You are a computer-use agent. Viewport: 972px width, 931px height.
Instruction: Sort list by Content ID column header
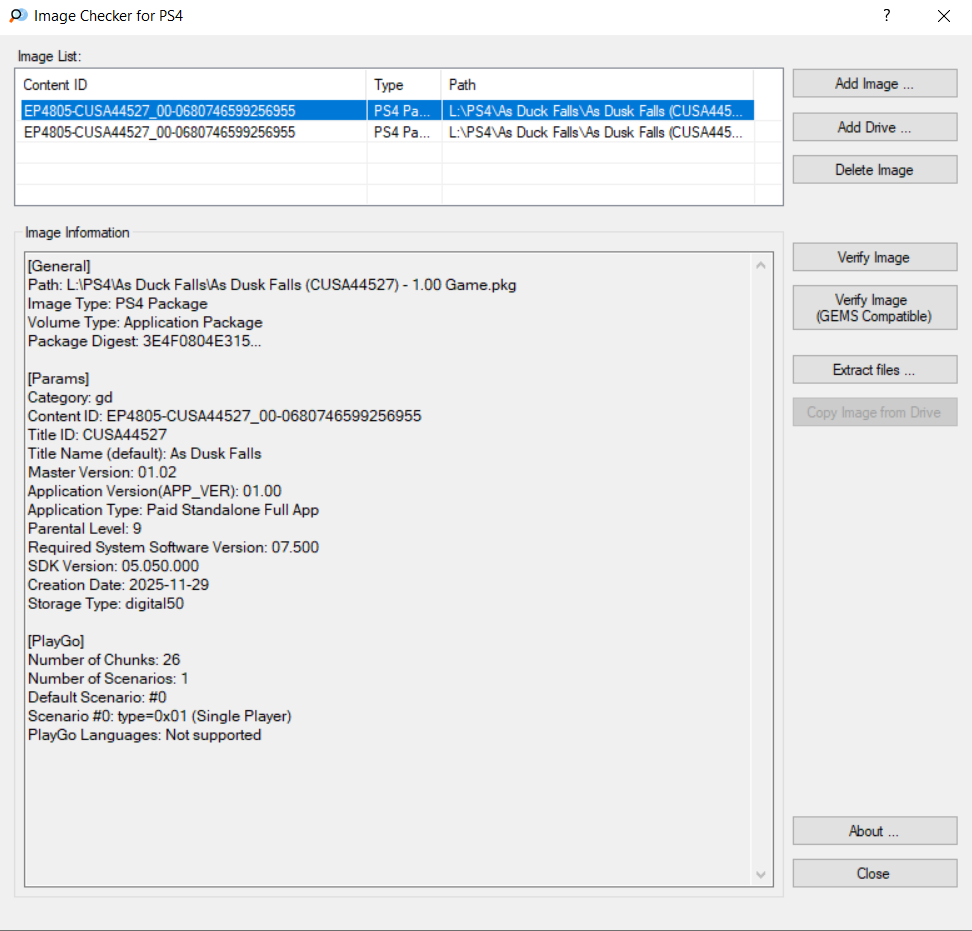pos(190,85)
